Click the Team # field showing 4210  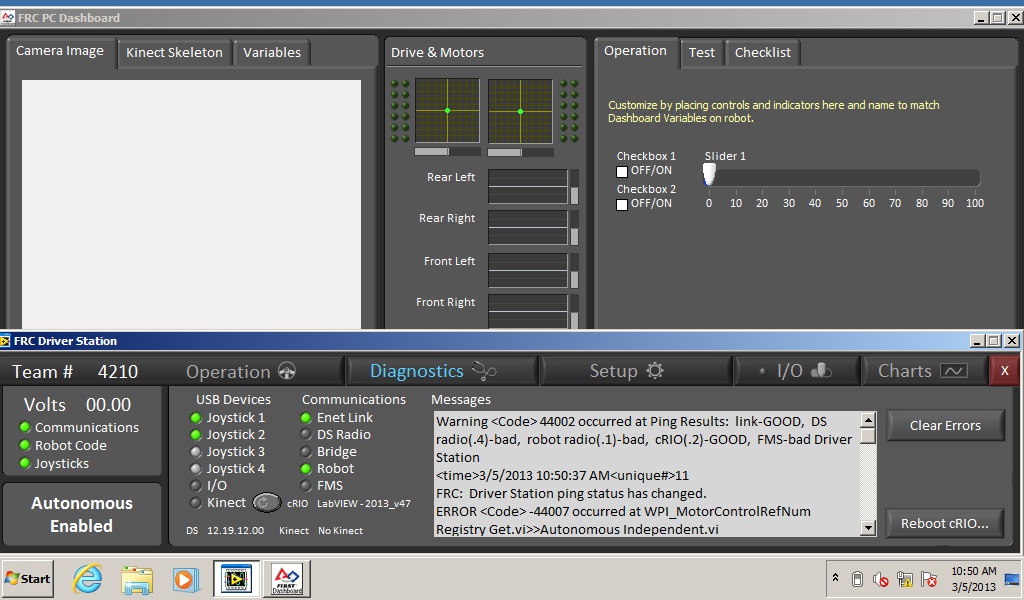pos(118,371)
